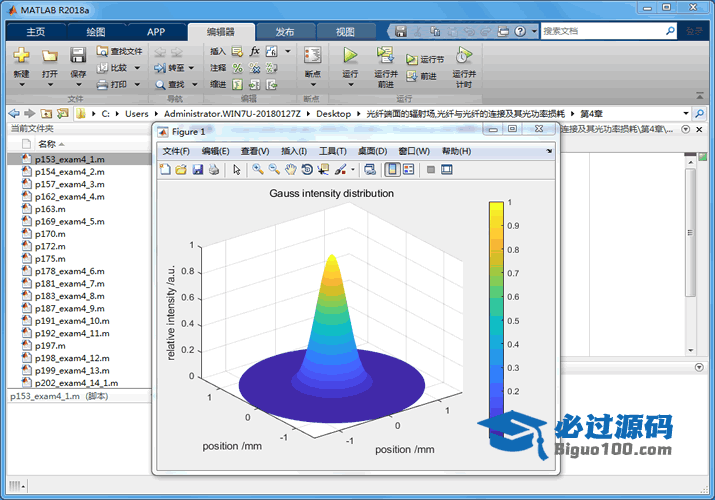715x500 pixels.
Task: Click the Breakpoints (断点) icon
Action: (313, 56)
